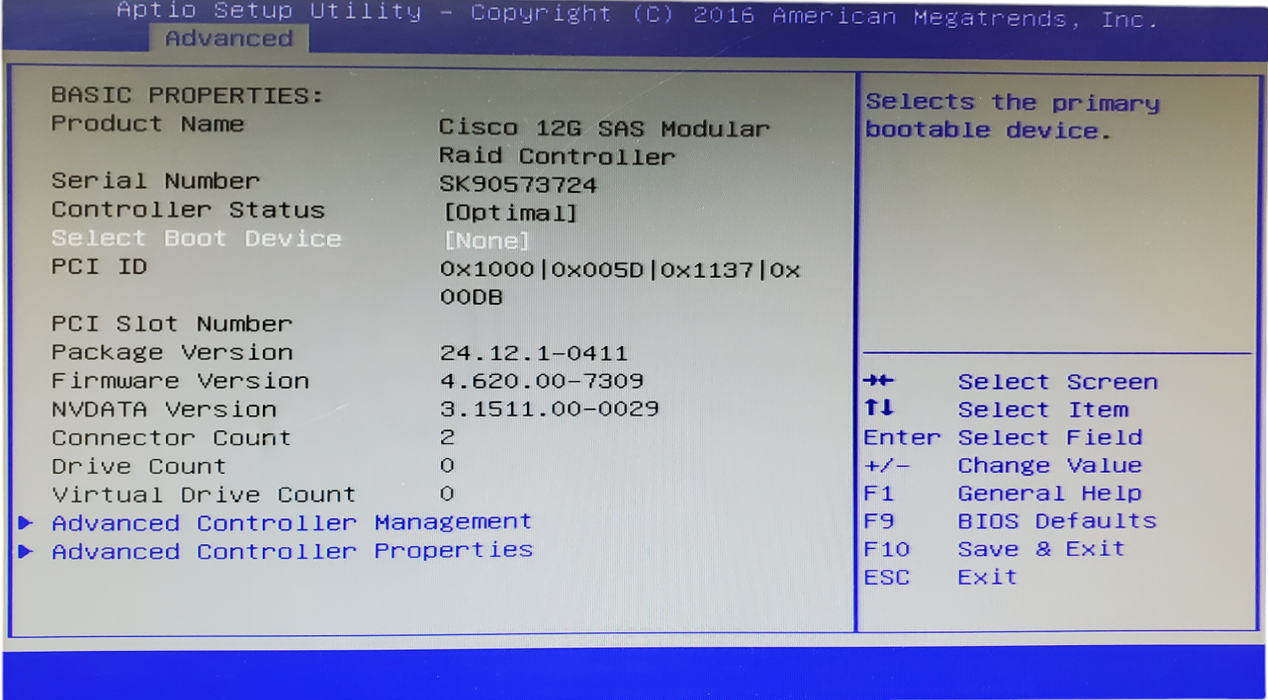
Task: Click arrow beside Advanced Controller Management
Action: coord(26,523)
